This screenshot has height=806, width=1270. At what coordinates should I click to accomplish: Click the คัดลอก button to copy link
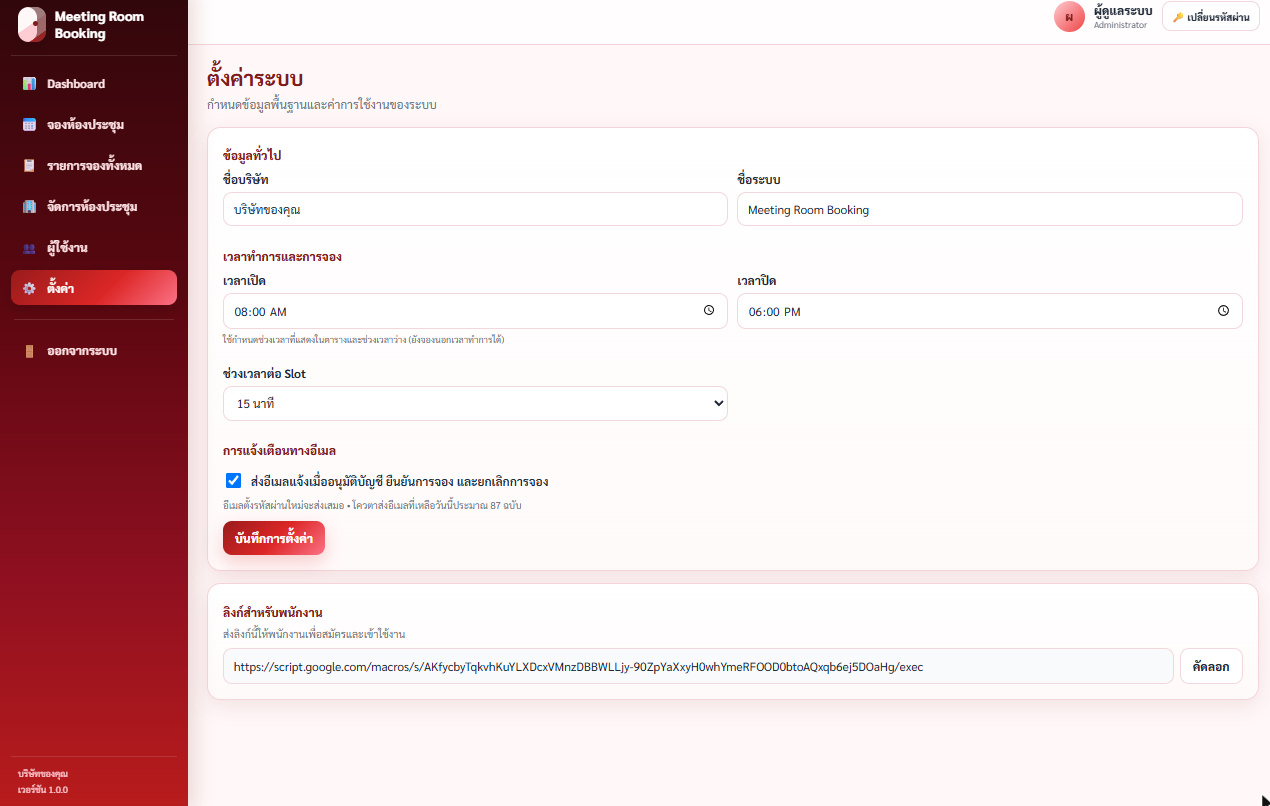click(x=1212, y=666)
